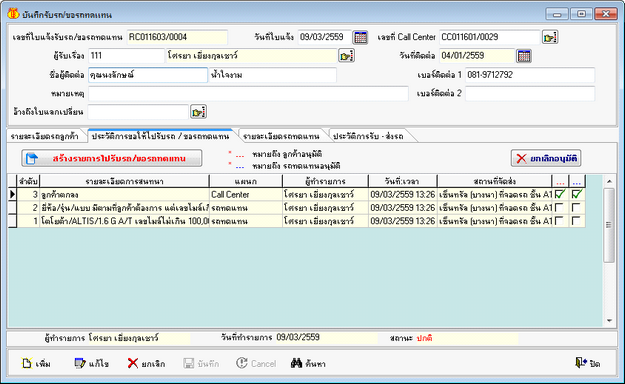Close window with red X title button
The image size is (625, 384).
606,14
